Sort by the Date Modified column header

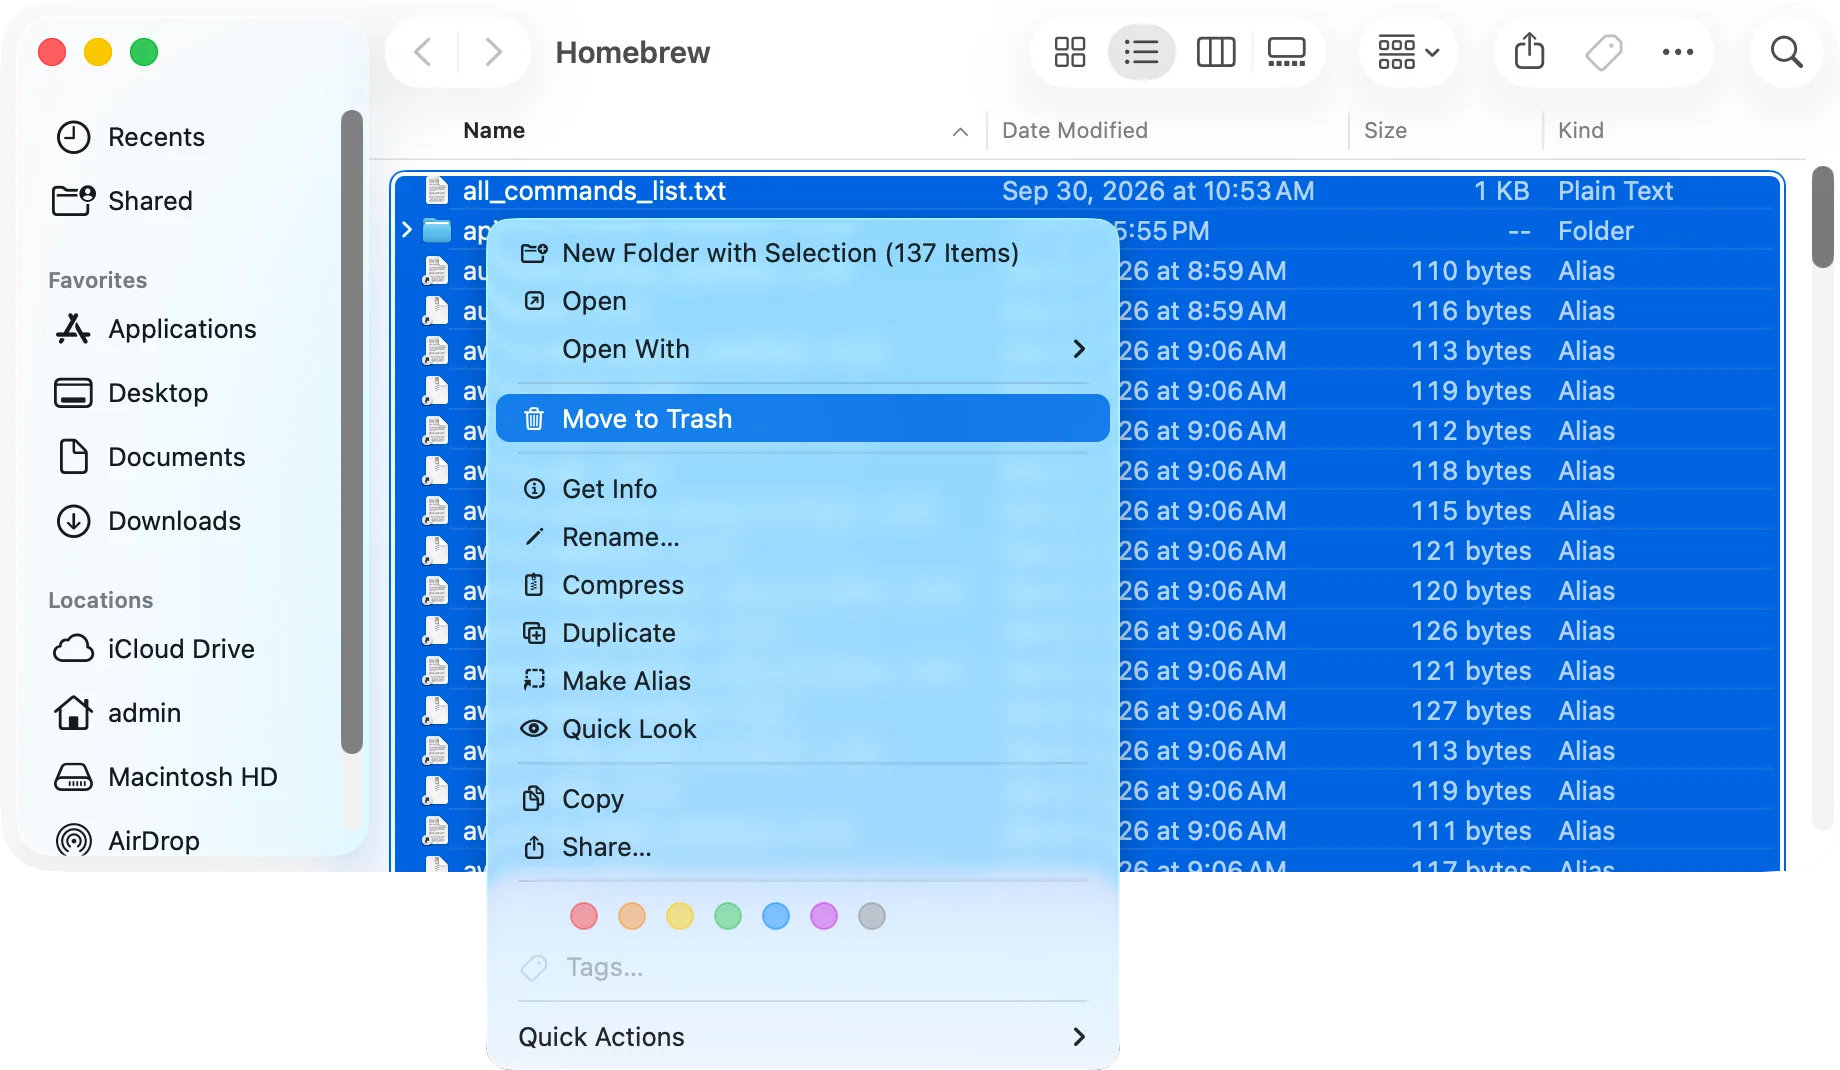[x=1075, y=131]
